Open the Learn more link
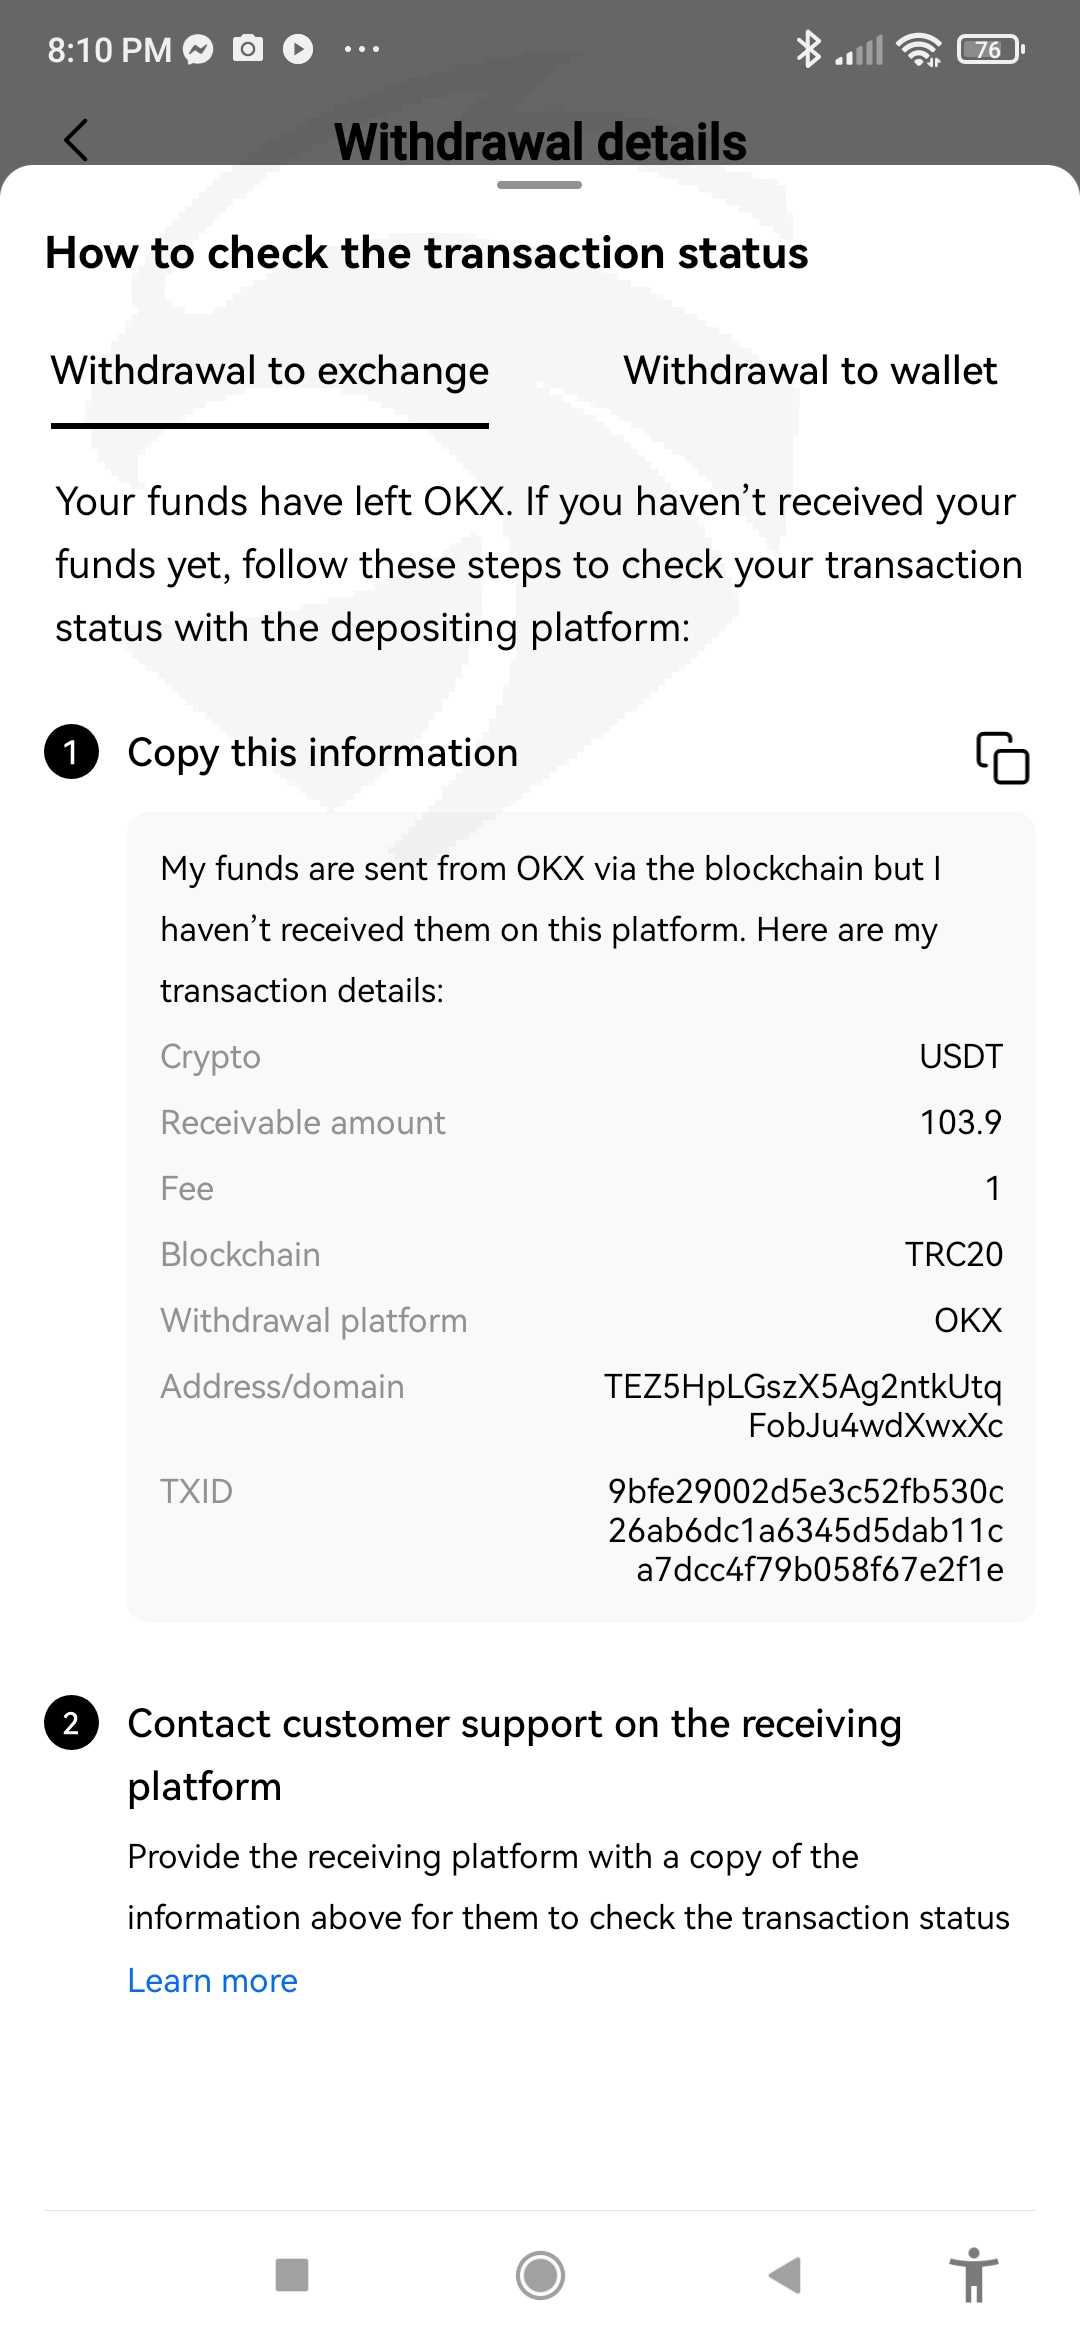Viewport: 1080px width, 2340px height. (x=213, y=1980)
